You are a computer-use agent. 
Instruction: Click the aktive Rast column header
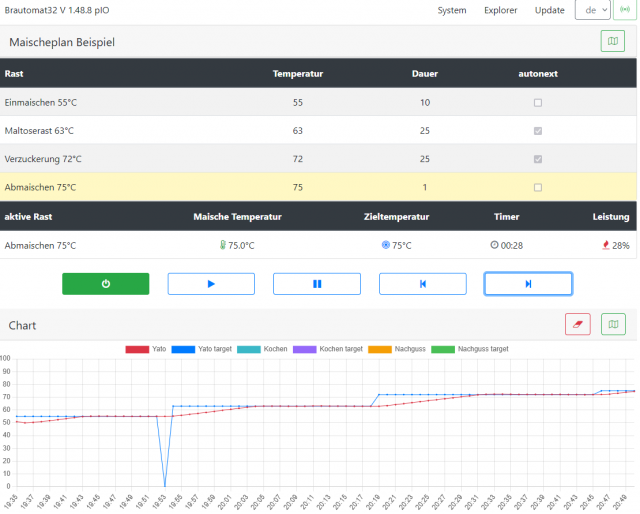[x=28, y=217]
